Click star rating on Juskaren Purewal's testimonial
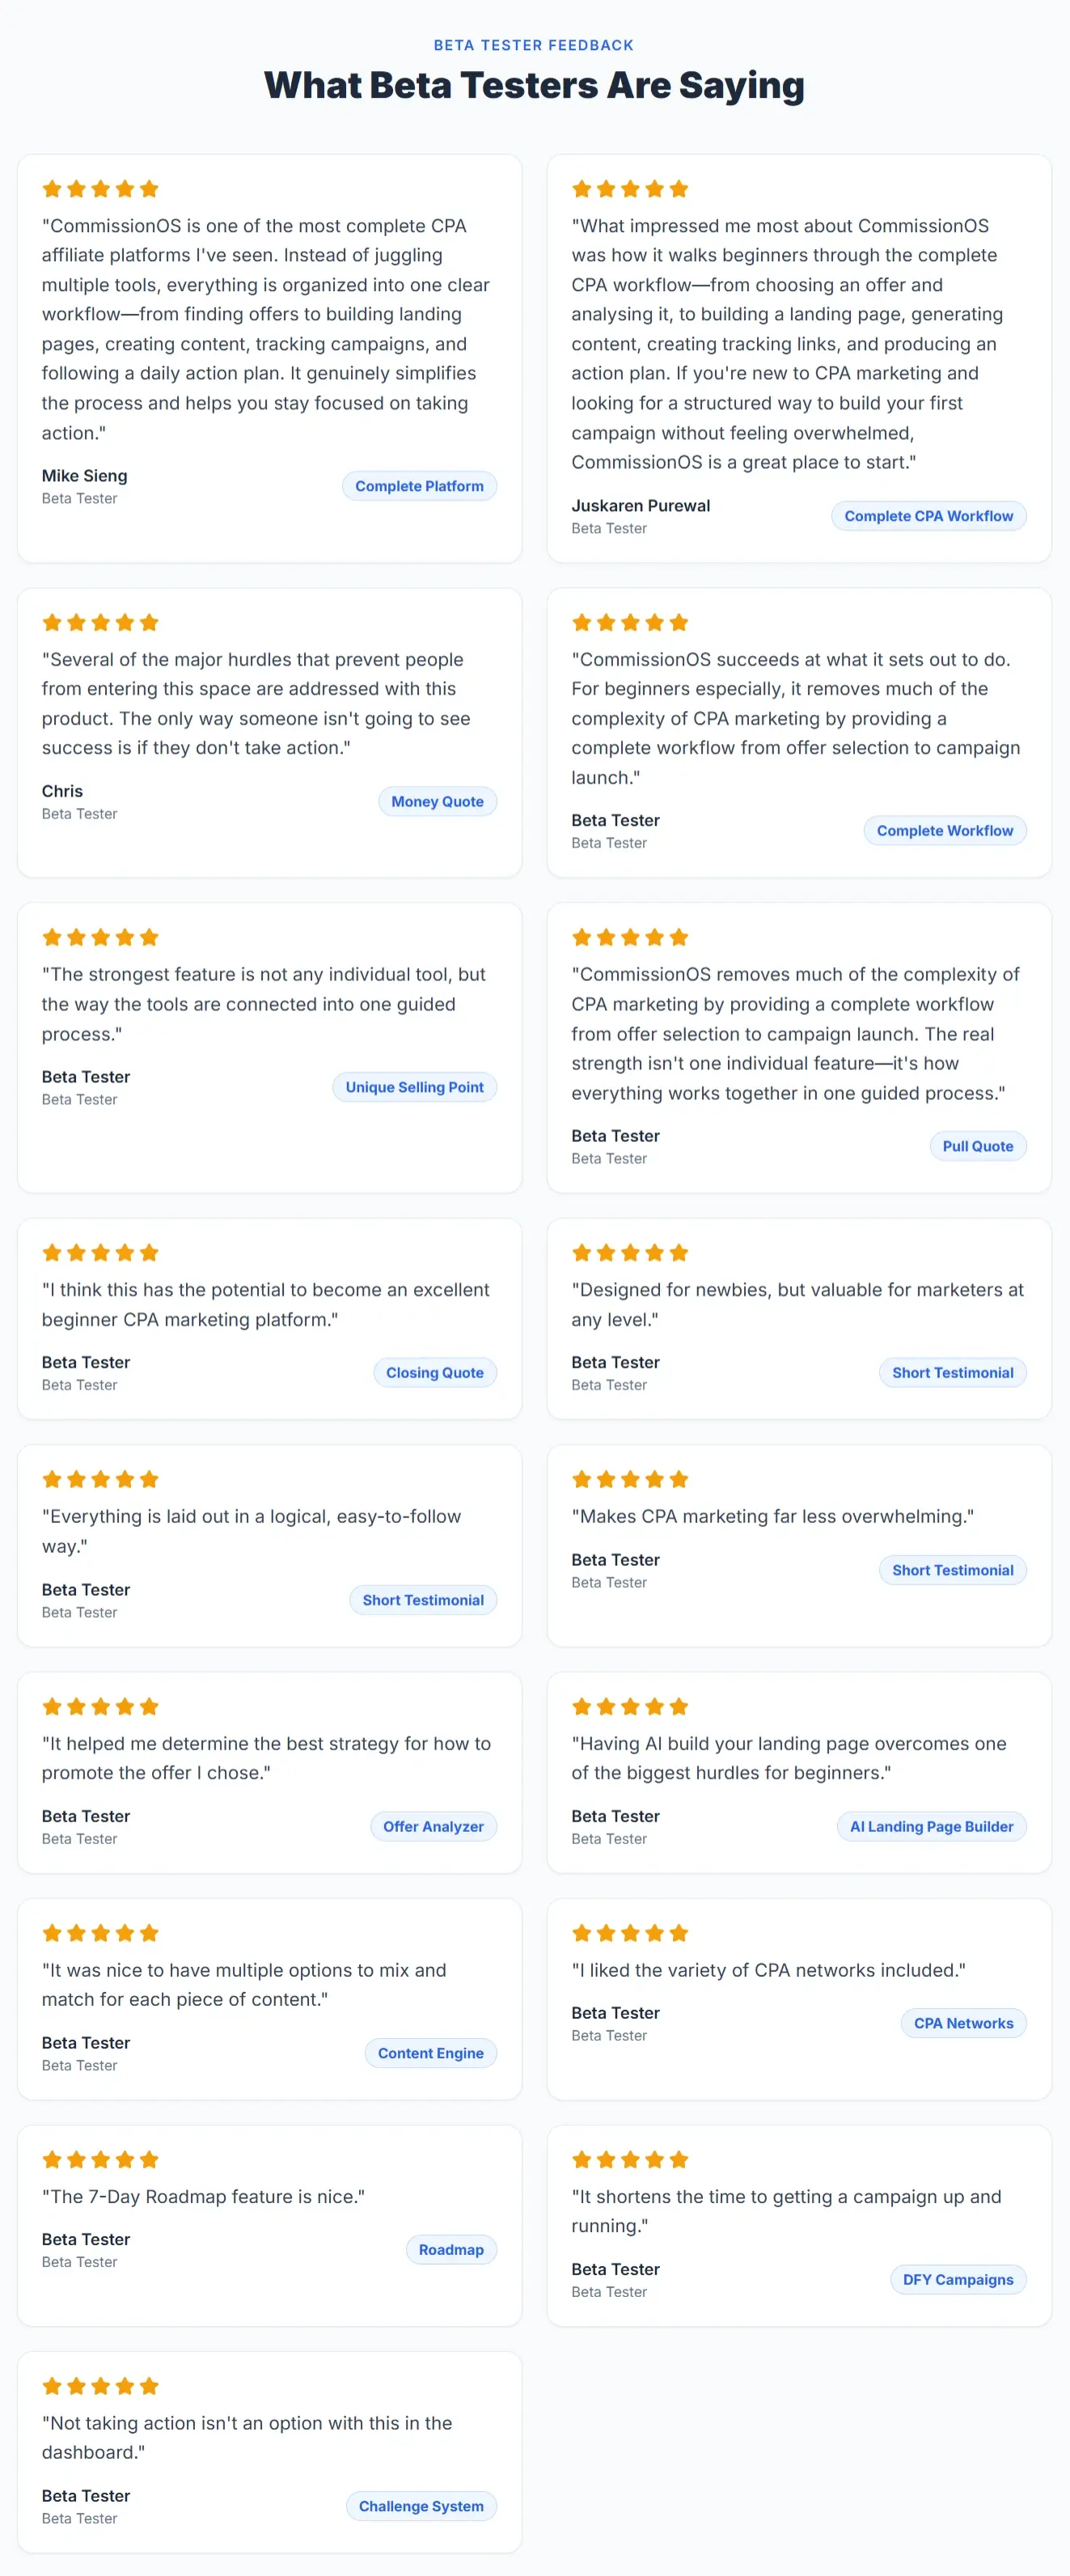 [630, 189]
